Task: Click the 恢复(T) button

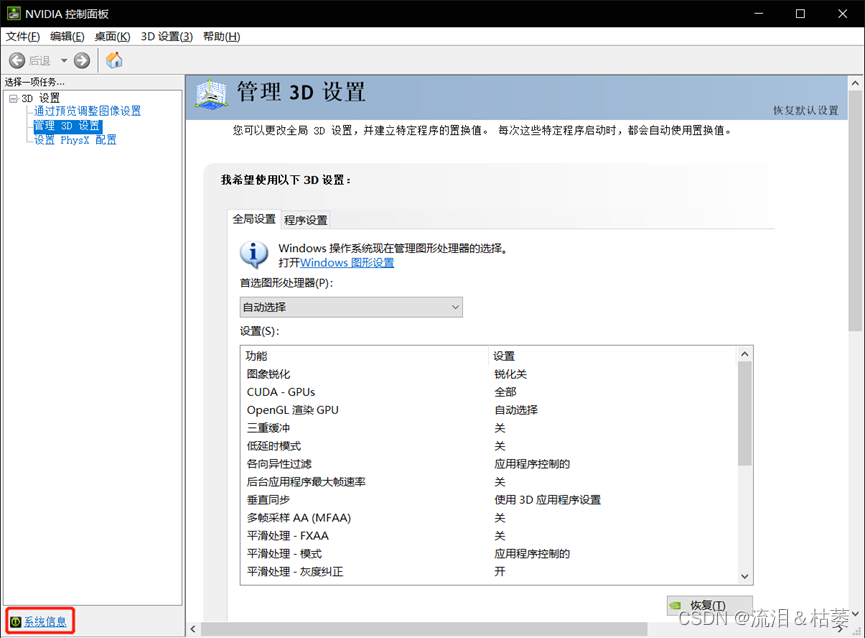Action: point(709,605)
